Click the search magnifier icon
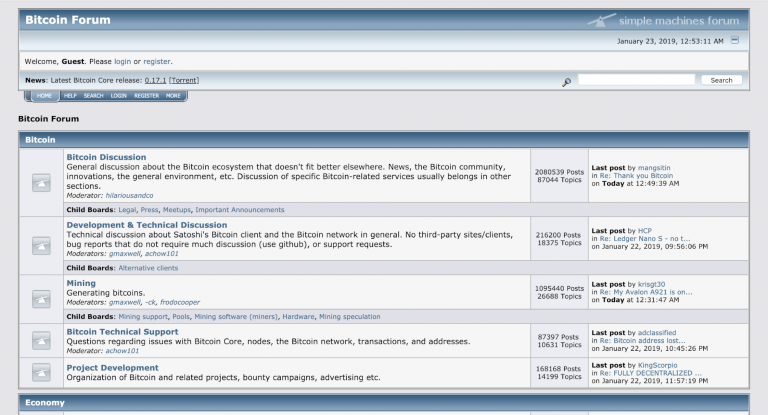The image size is (768, 415). [x=566, y=82]
